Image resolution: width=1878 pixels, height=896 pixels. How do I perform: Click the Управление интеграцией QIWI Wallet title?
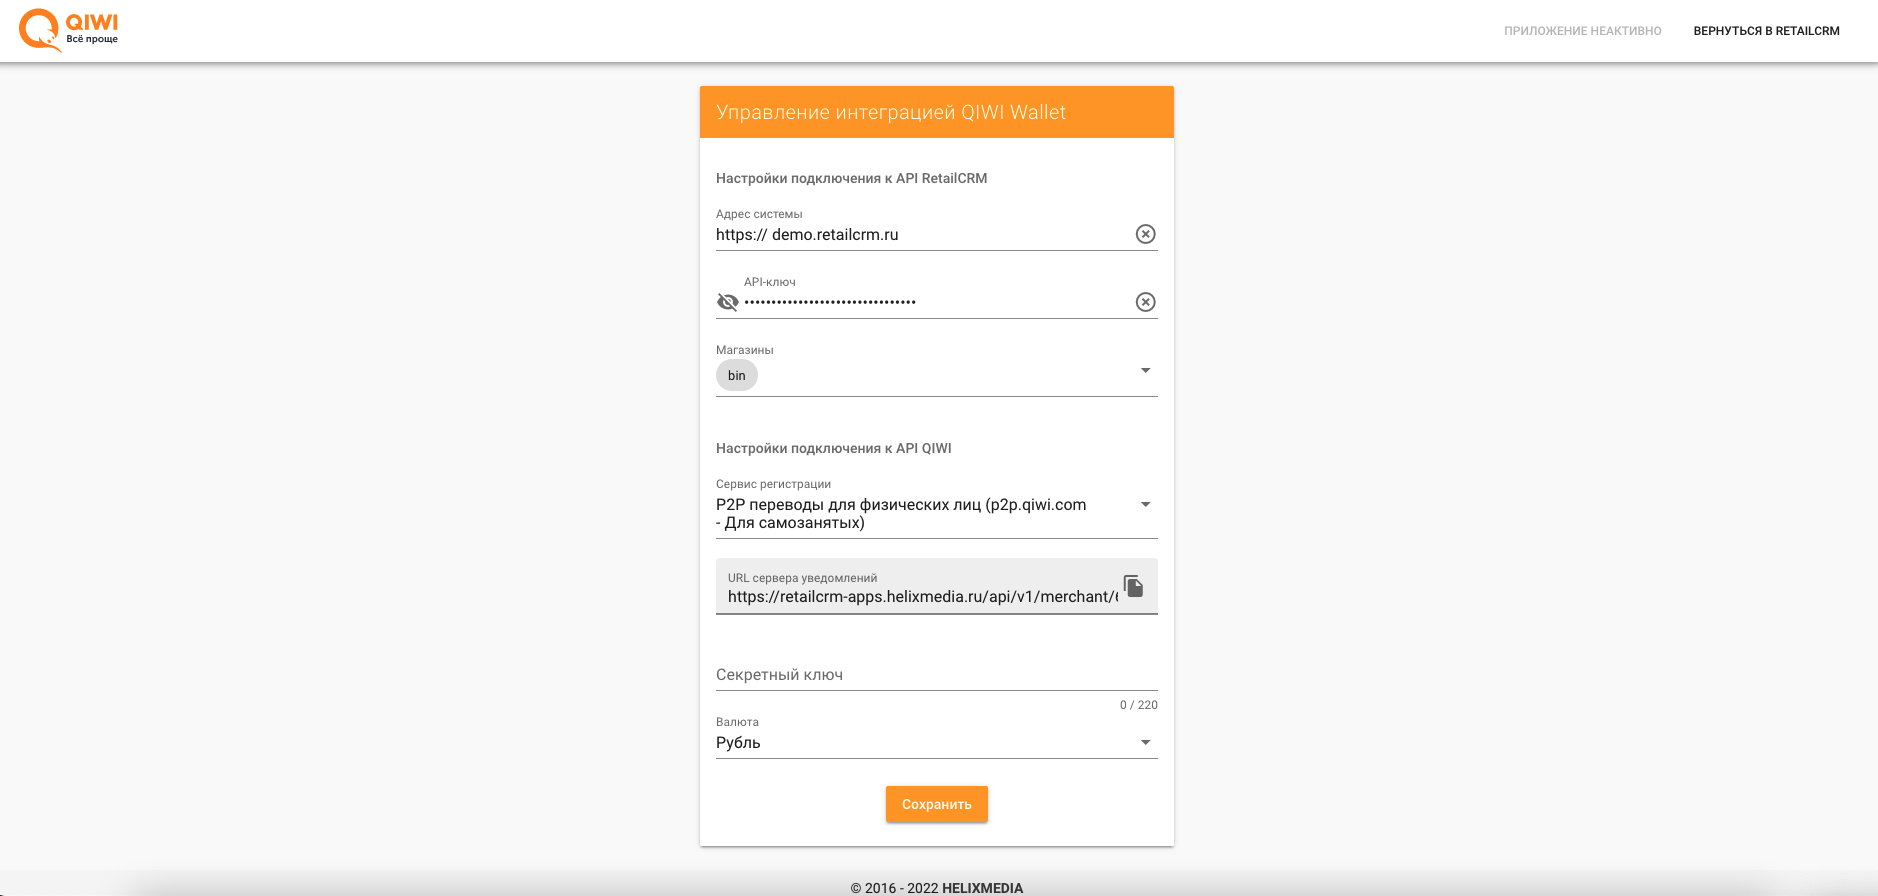click(x=891, y=113)
